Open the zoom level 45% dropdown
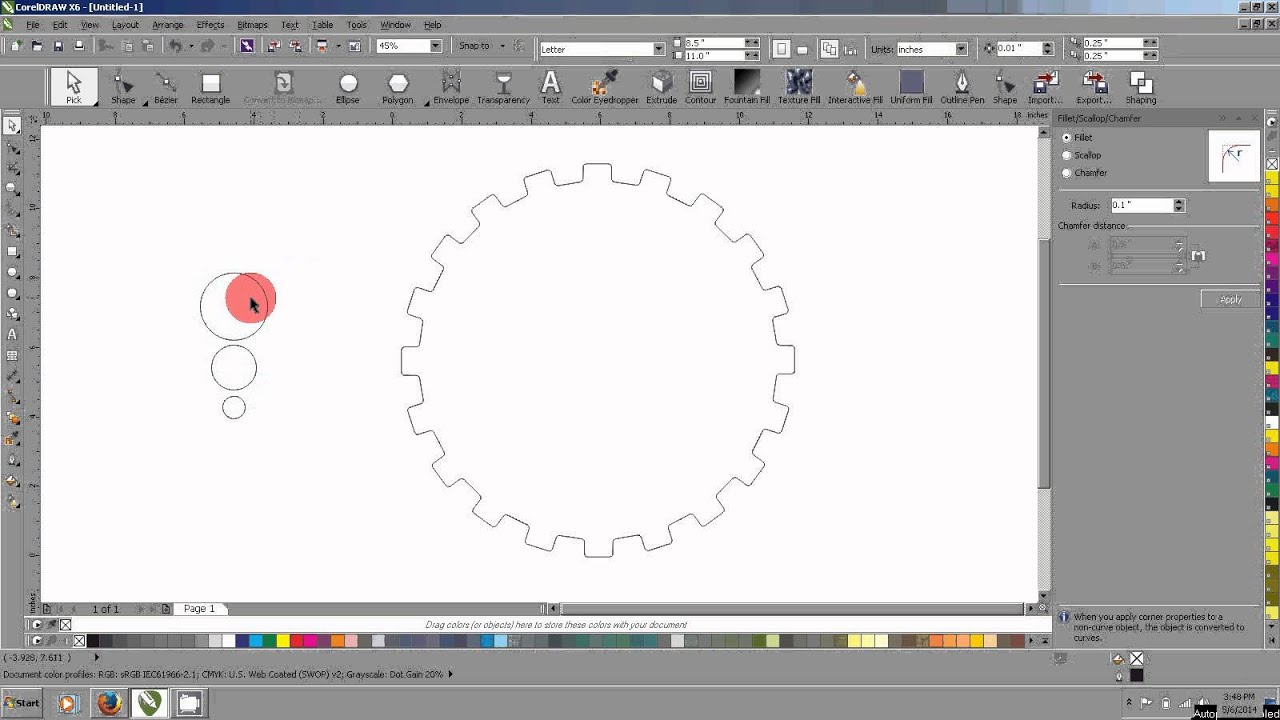This screenshot has width=1280, height=720. coord(435,46)
